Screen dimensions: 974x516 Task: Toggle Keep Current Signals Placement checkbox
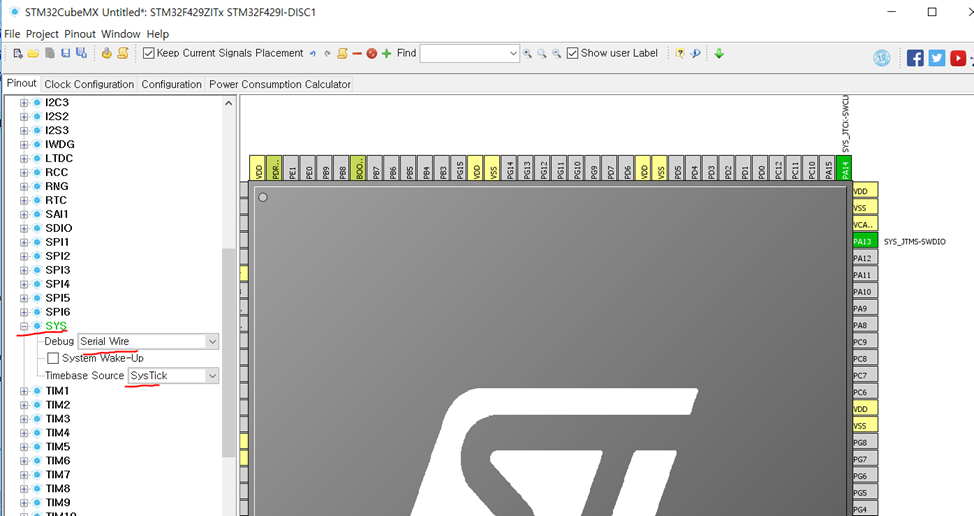[x=148, y=53]
